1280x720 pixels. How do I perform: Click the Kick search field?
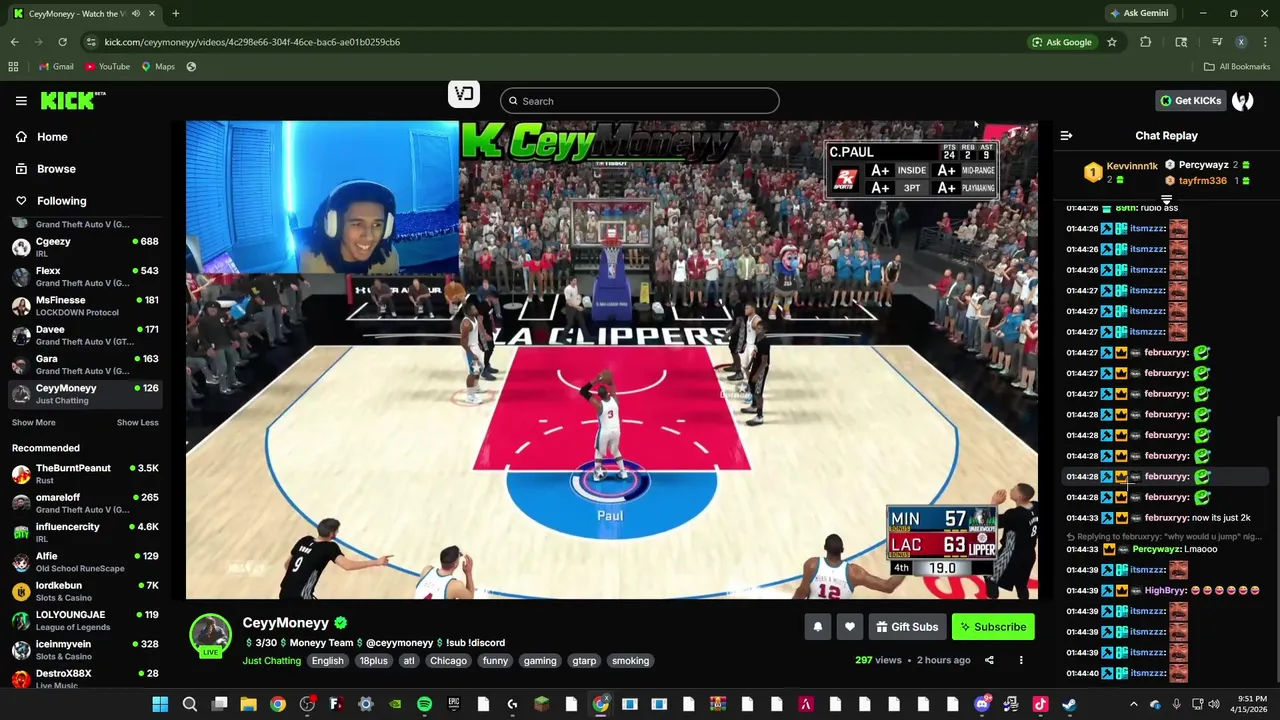tap(639, 101)
